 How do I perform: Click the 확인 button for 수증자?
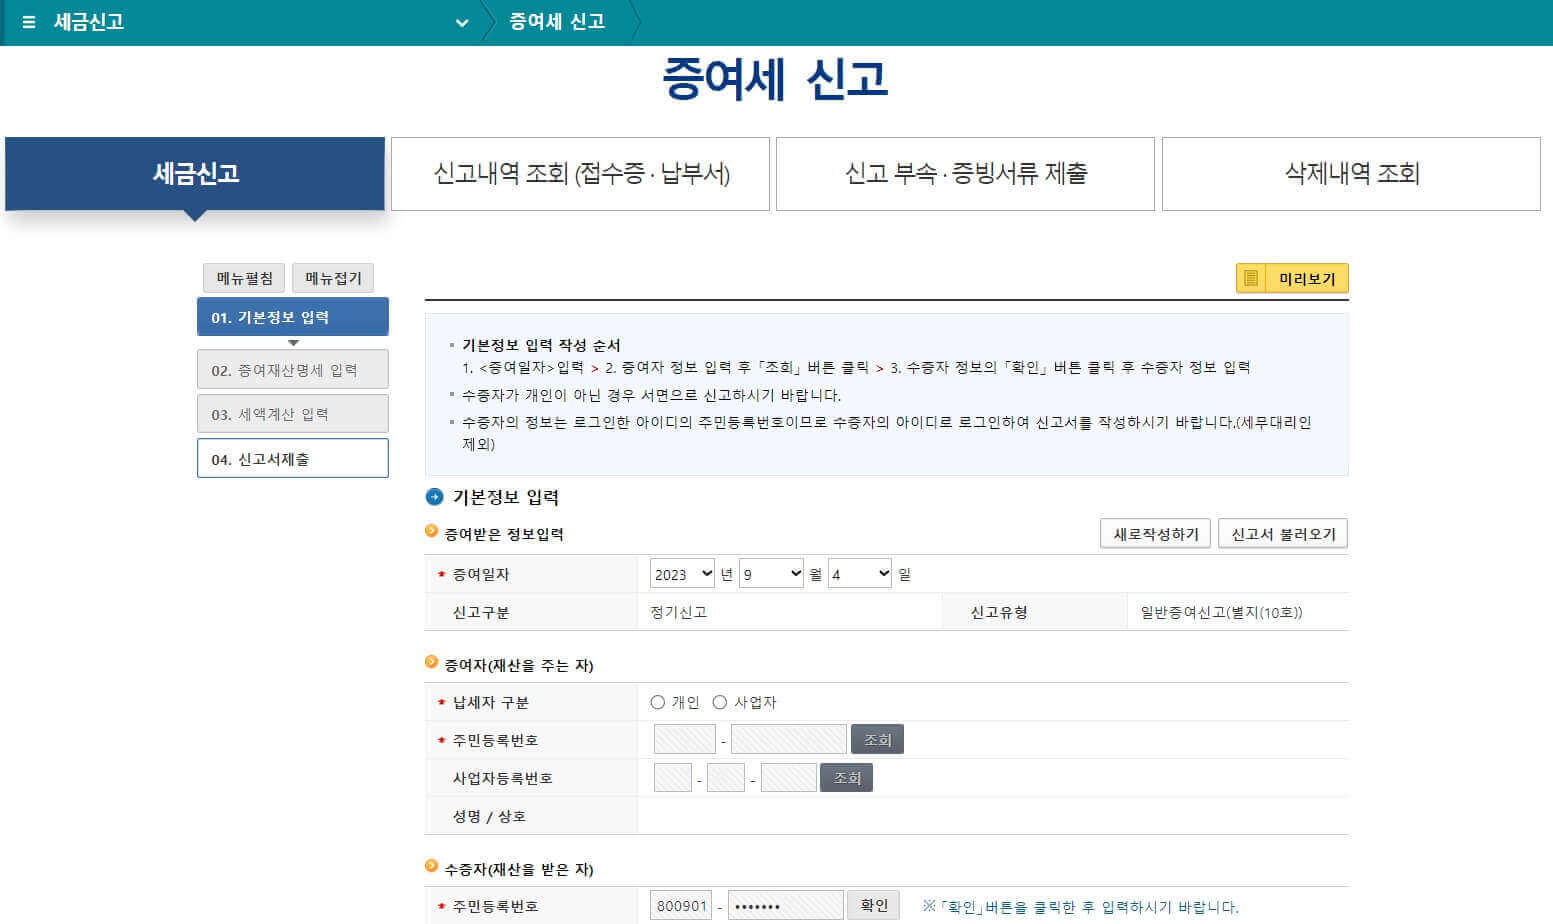[x=874, y=905]
